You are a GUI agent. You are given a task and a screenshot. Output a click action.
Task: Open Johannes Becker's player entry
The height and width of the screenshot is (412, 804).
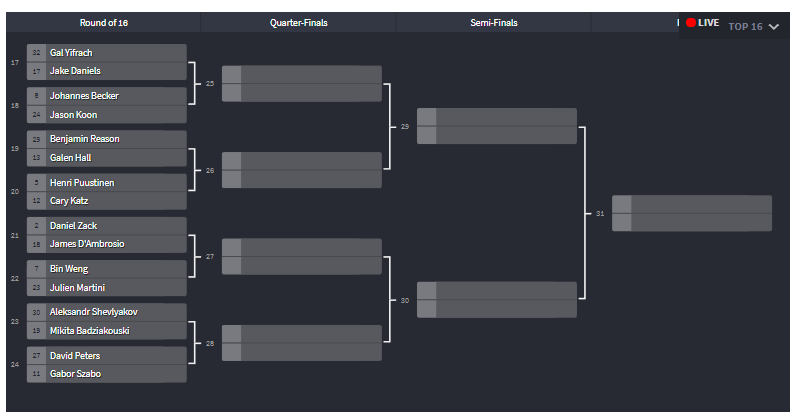[115, 96]
